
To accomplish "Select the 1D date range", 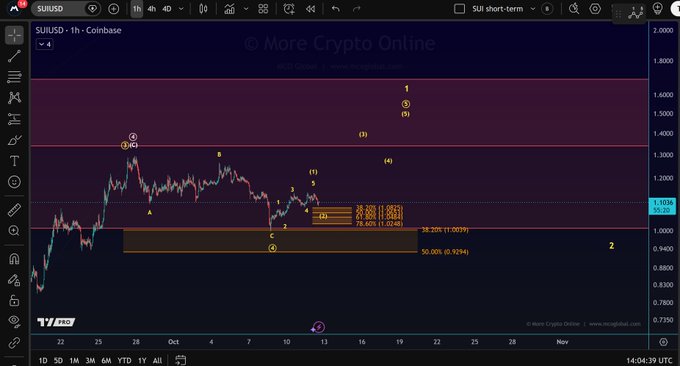I will point(43,360).
